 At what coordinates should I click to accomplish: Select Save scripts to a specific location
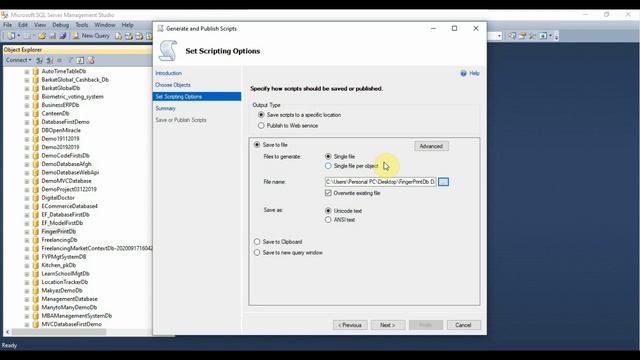(261, 115)
